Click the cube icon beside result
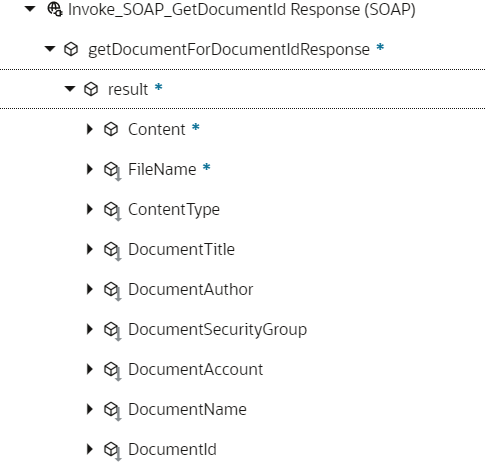This screenshot has height=467, width=485. click(x=91, y=89)
